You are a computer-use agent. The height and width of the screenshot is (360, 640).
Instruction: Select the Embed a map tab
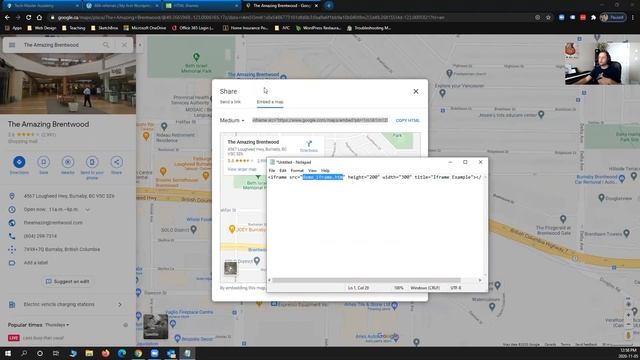click(x=270, y=102)
